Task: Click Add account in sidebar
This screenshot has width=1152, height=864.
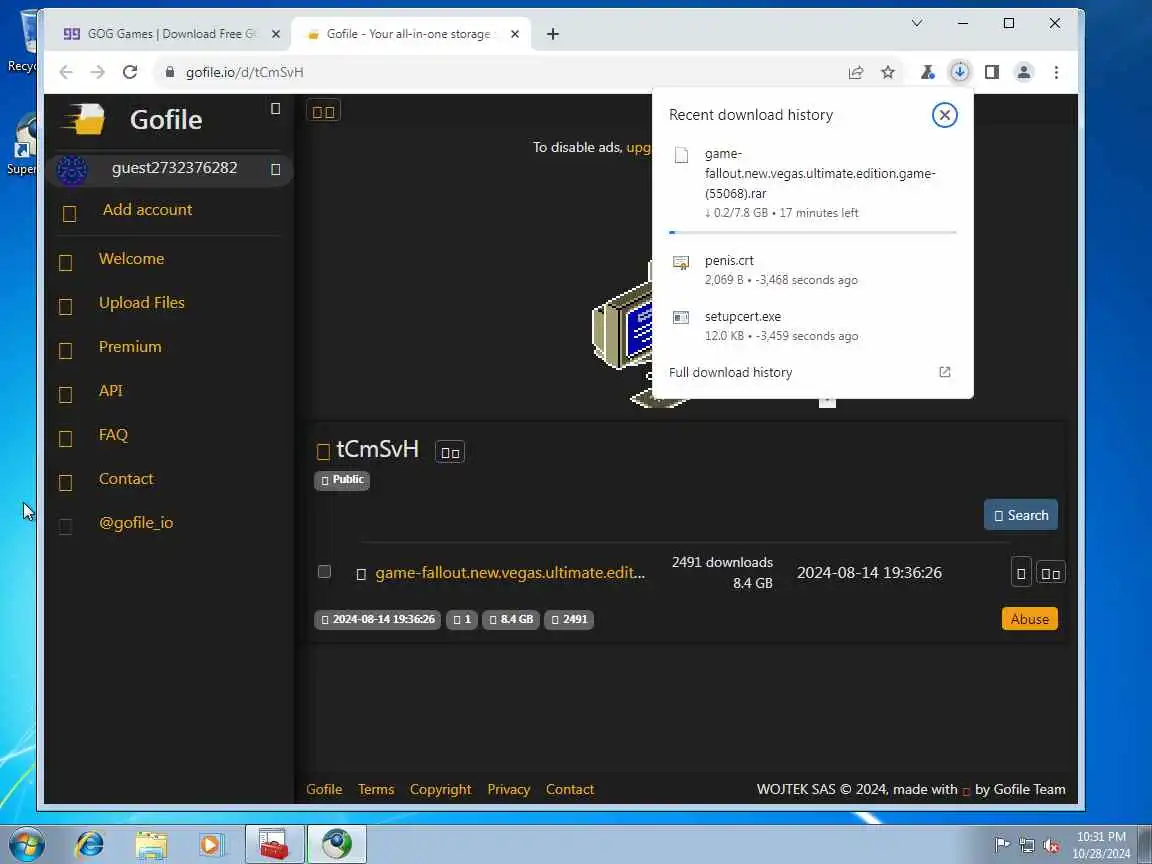Action: pyautogui.click(x=147, y=209)
